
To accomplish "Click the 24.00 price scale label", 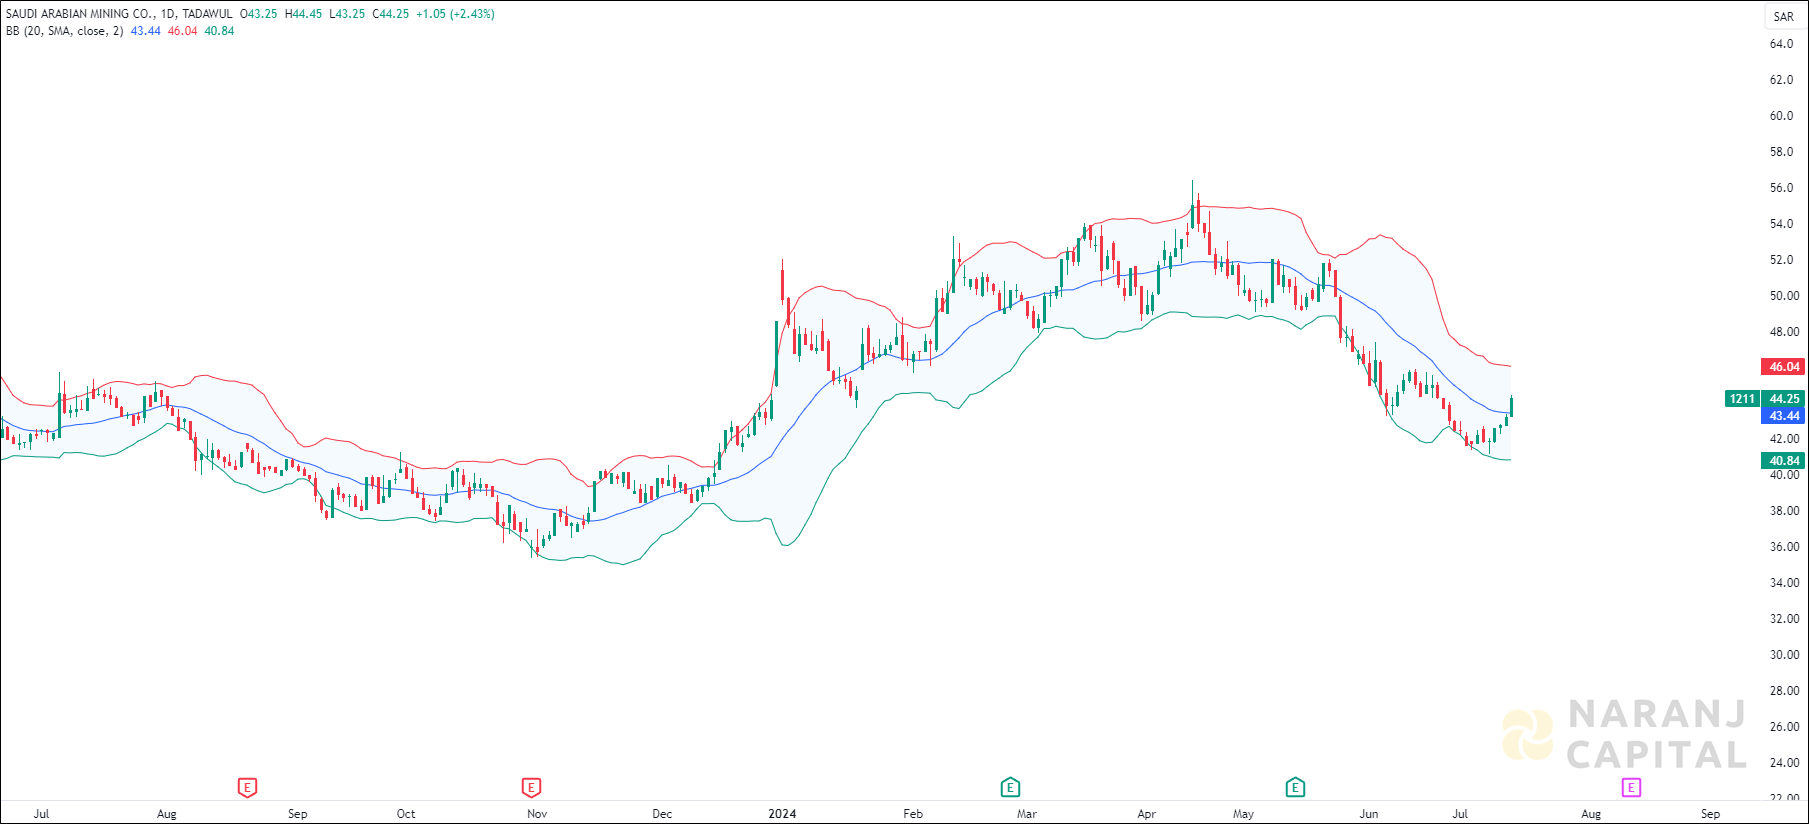I will [1784, 763].
